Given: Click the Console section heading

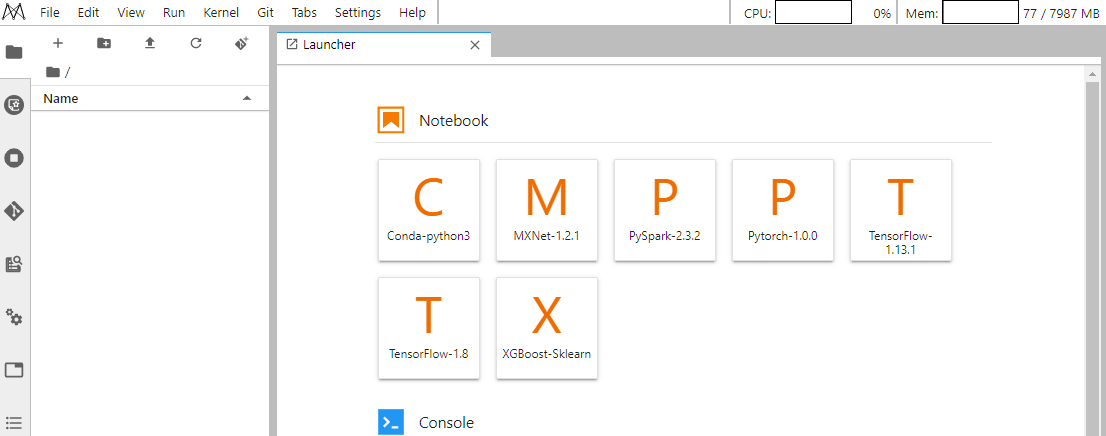Looking at the screenshot, I should point(446,423).
